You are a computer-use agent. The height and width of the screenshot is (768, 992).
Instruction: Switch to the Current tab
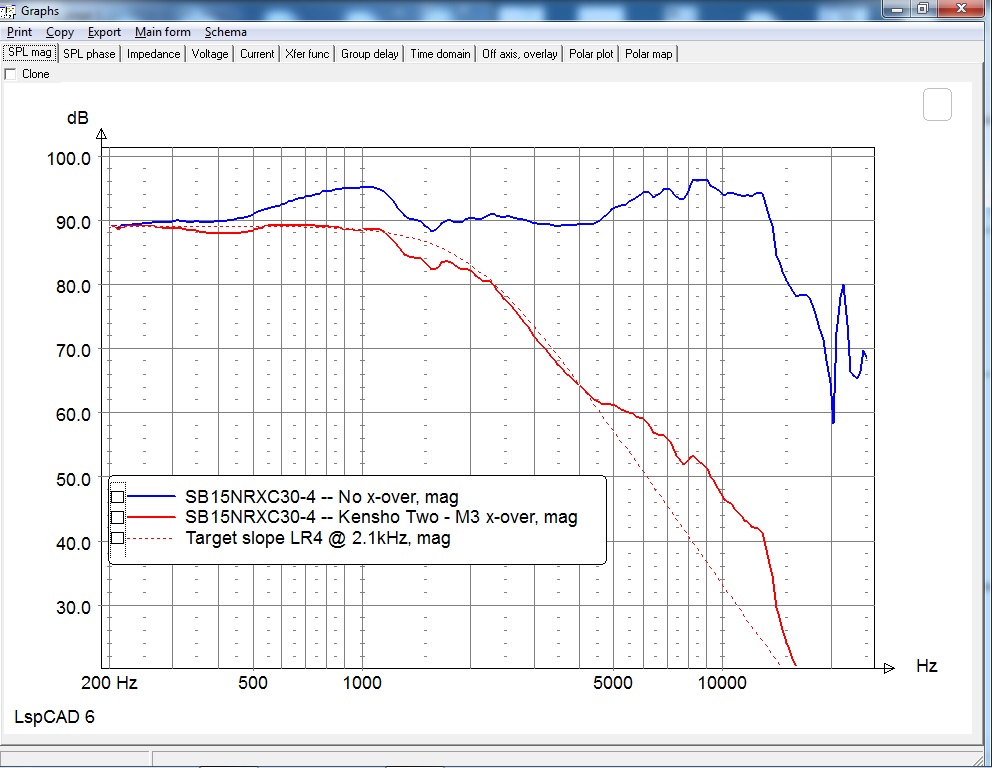click(x=257, y=54)
